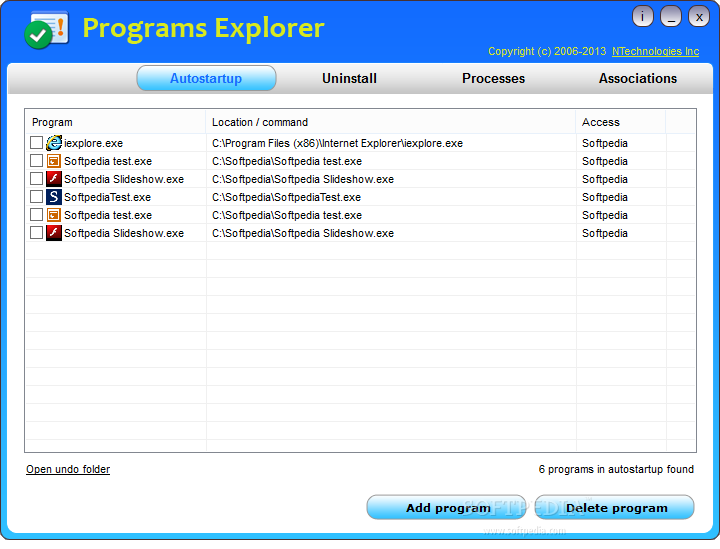Click the 6 programs in autostartup found status
The width and height of the screenshot is (720, 549).
tap(616, 469)
